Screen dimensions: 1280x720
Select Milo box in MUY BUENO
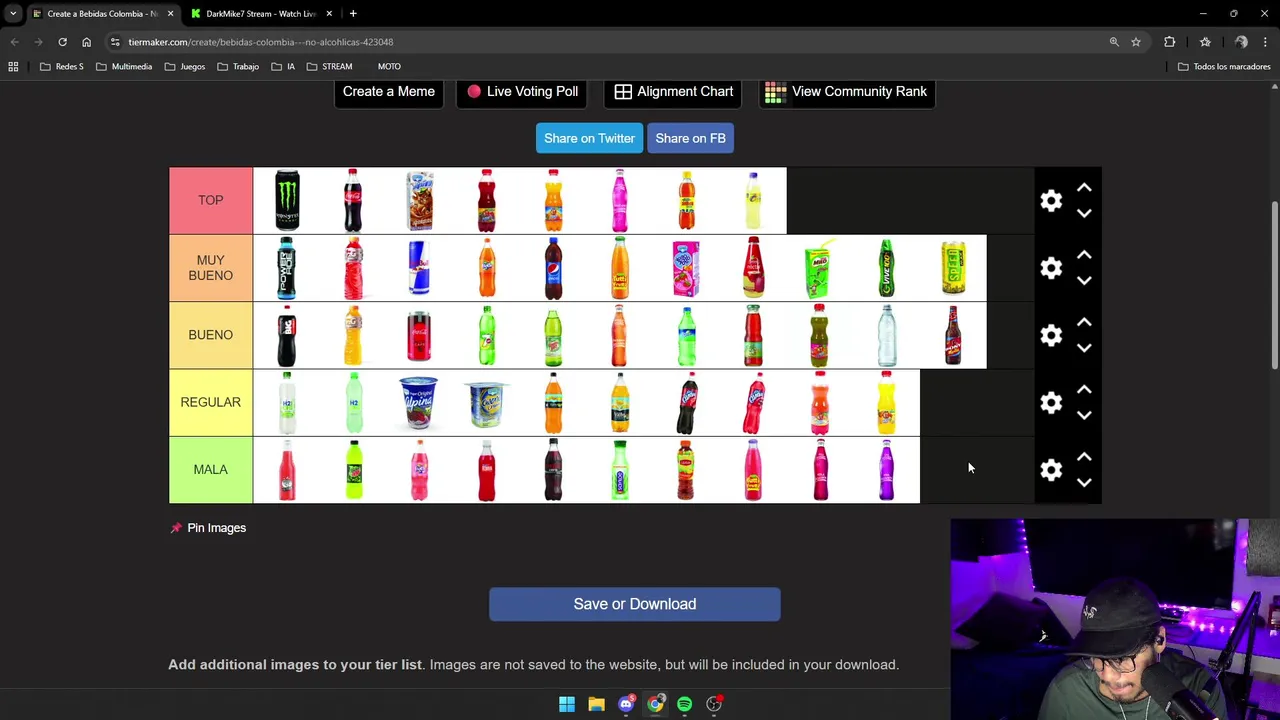tap(820, 270)
